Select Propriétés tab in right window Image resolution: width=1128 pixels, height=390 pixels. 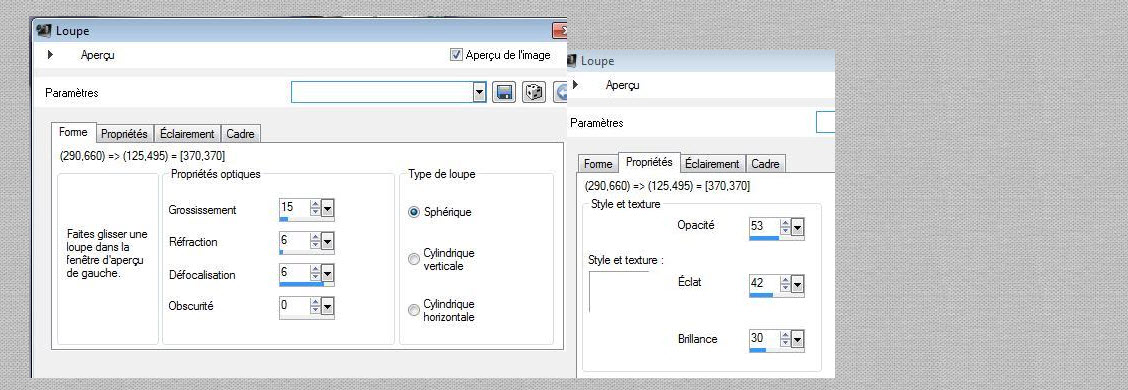649,163
